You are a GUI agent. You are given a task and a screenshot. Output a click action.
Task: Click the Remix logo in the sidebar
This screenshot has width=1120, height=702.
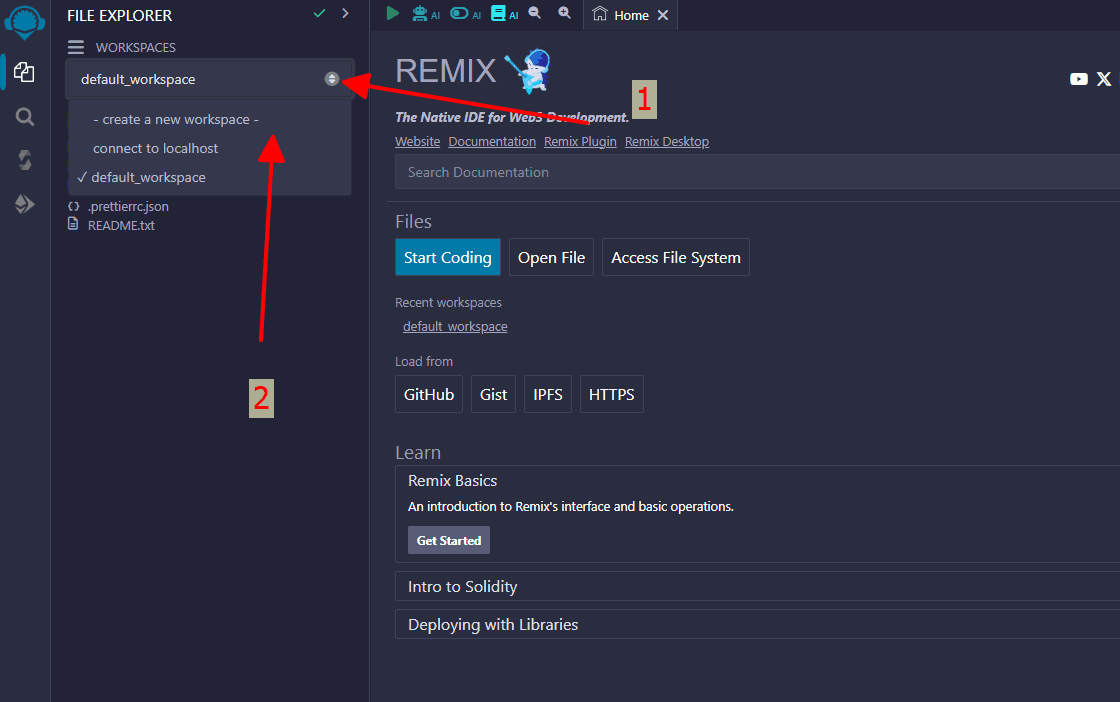(x=25, y=21)
